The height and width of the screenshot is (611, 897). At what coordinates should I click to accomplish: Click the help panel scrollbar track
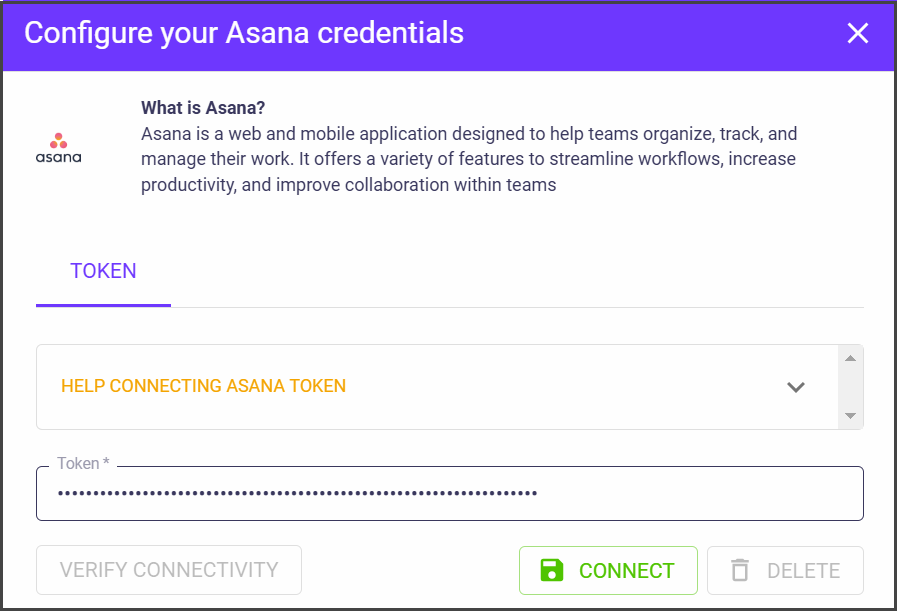[850, 387]
